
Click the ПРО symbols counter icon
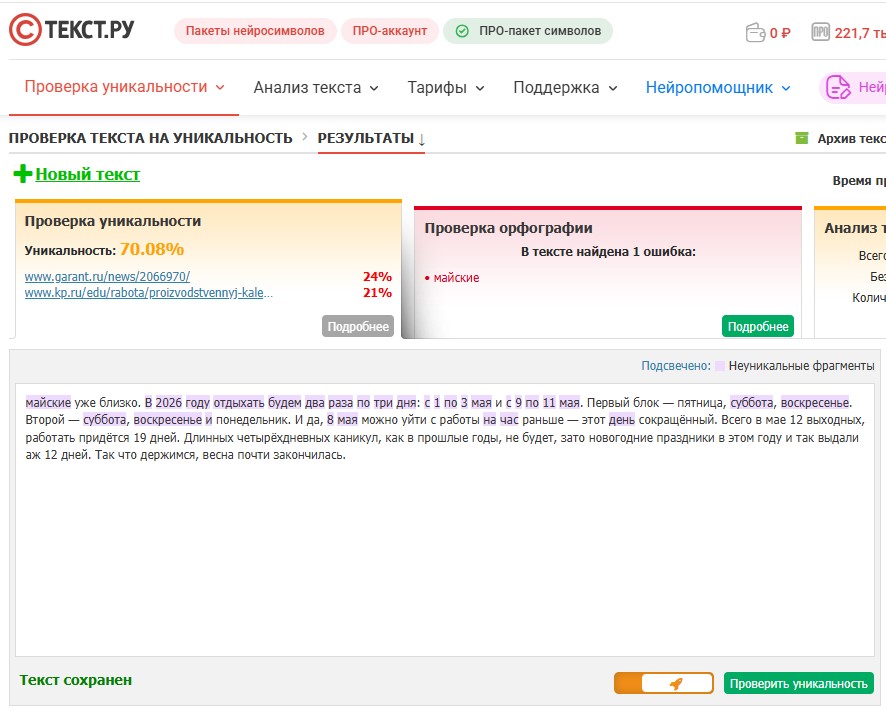coord(820,32)
